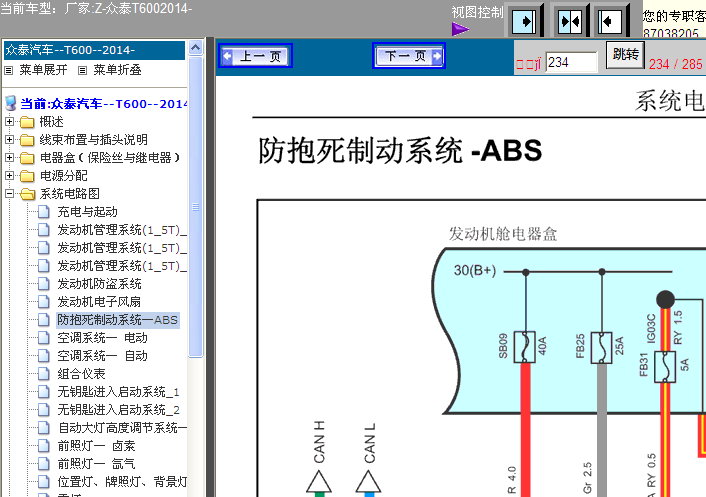The width and height of the screenshot is (706, 497).
Task: Click document icon beside 前照灯— 卤素
Action: click(44, 446)
